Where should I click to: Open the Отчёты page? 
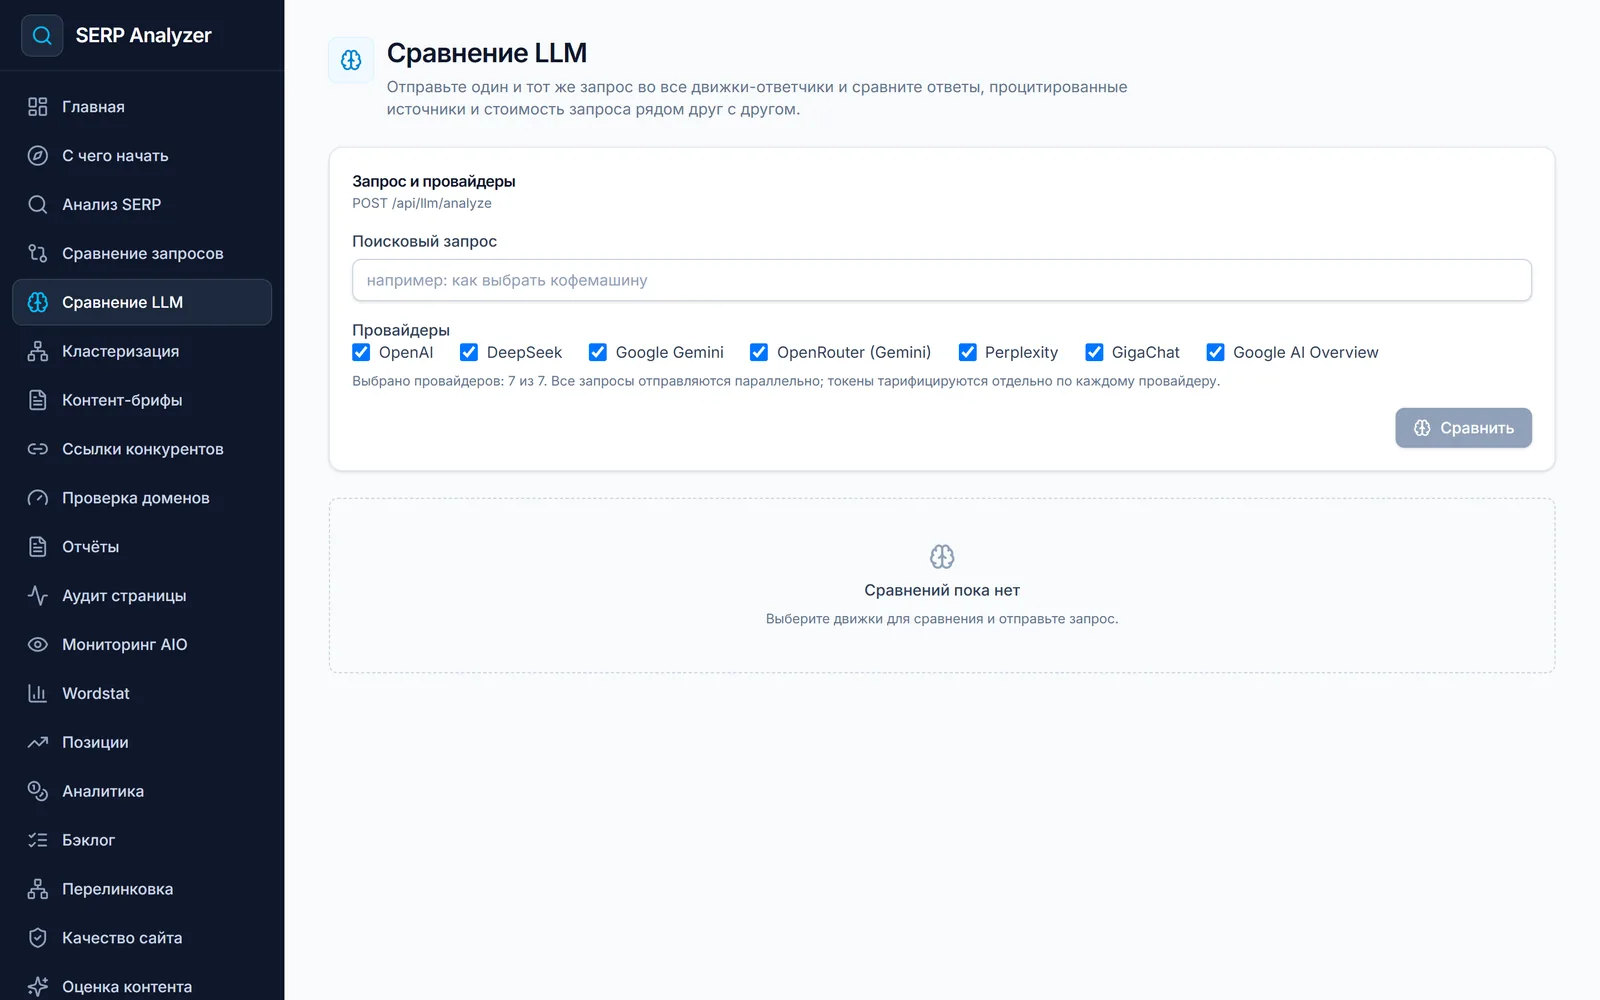click(x=142, y=547)
